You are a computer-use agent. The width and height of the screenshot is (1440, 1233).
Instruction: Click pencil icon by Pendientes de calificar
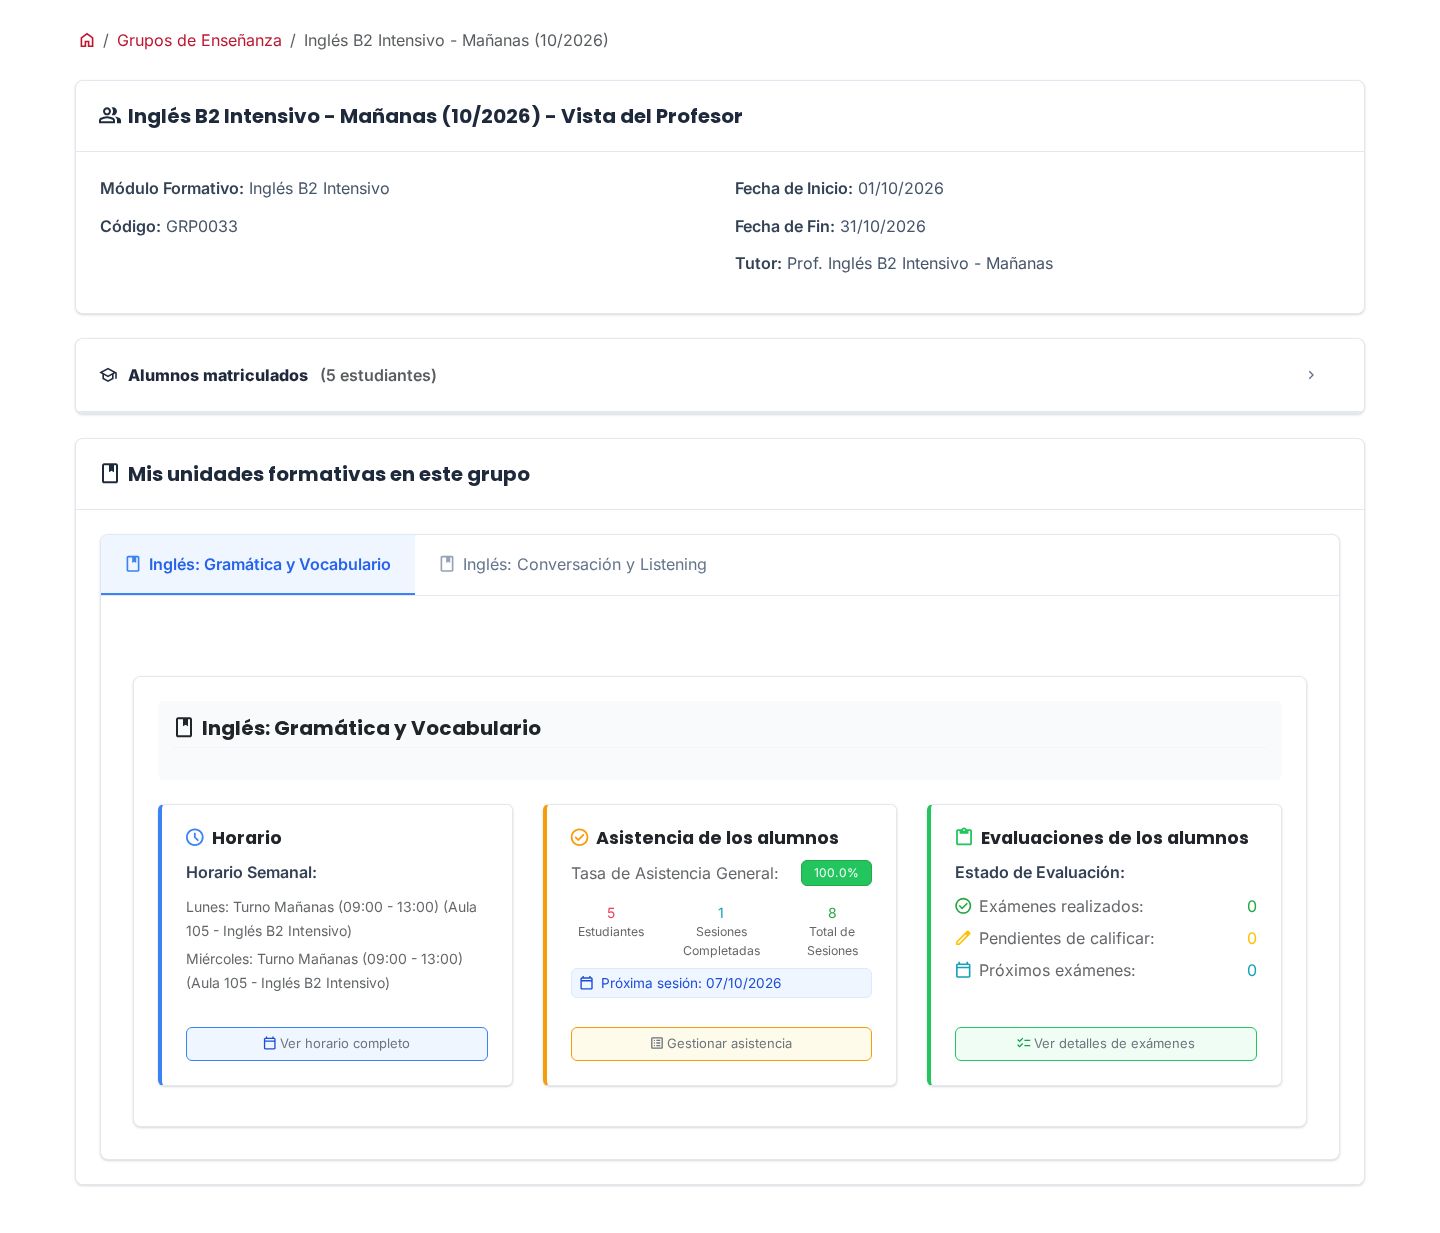coord(963,938)
